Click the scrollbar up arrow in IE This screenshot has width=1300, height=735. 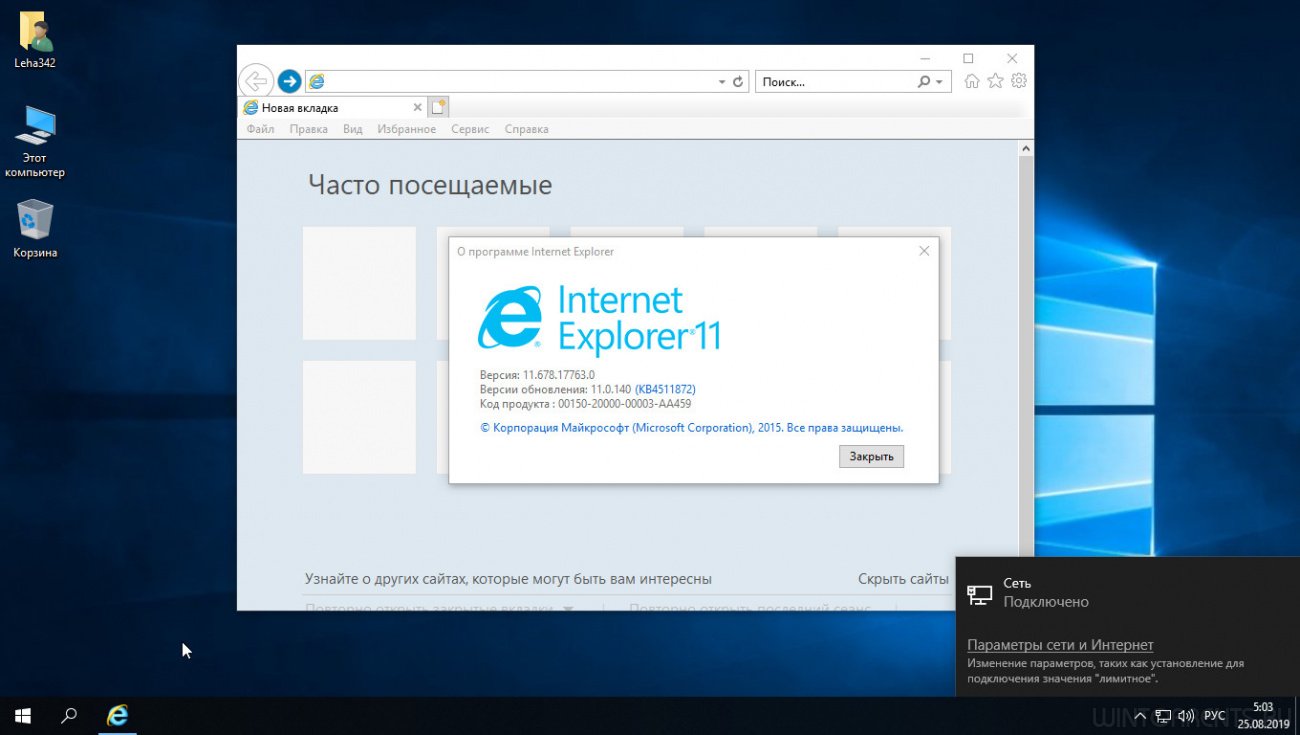point(1025,148)
